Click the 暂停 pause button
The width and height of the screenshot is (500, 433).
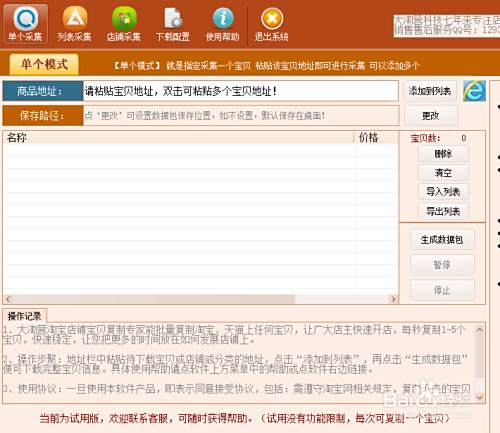[442, 265]
